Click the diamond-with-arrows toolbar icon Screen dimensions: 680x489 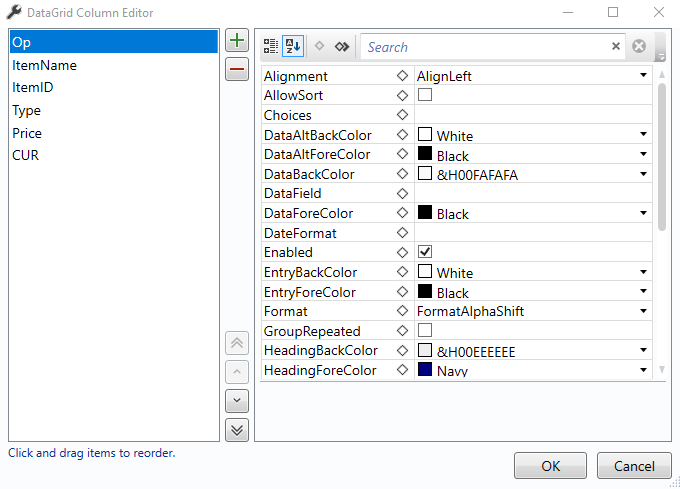[x=342, y=46]
